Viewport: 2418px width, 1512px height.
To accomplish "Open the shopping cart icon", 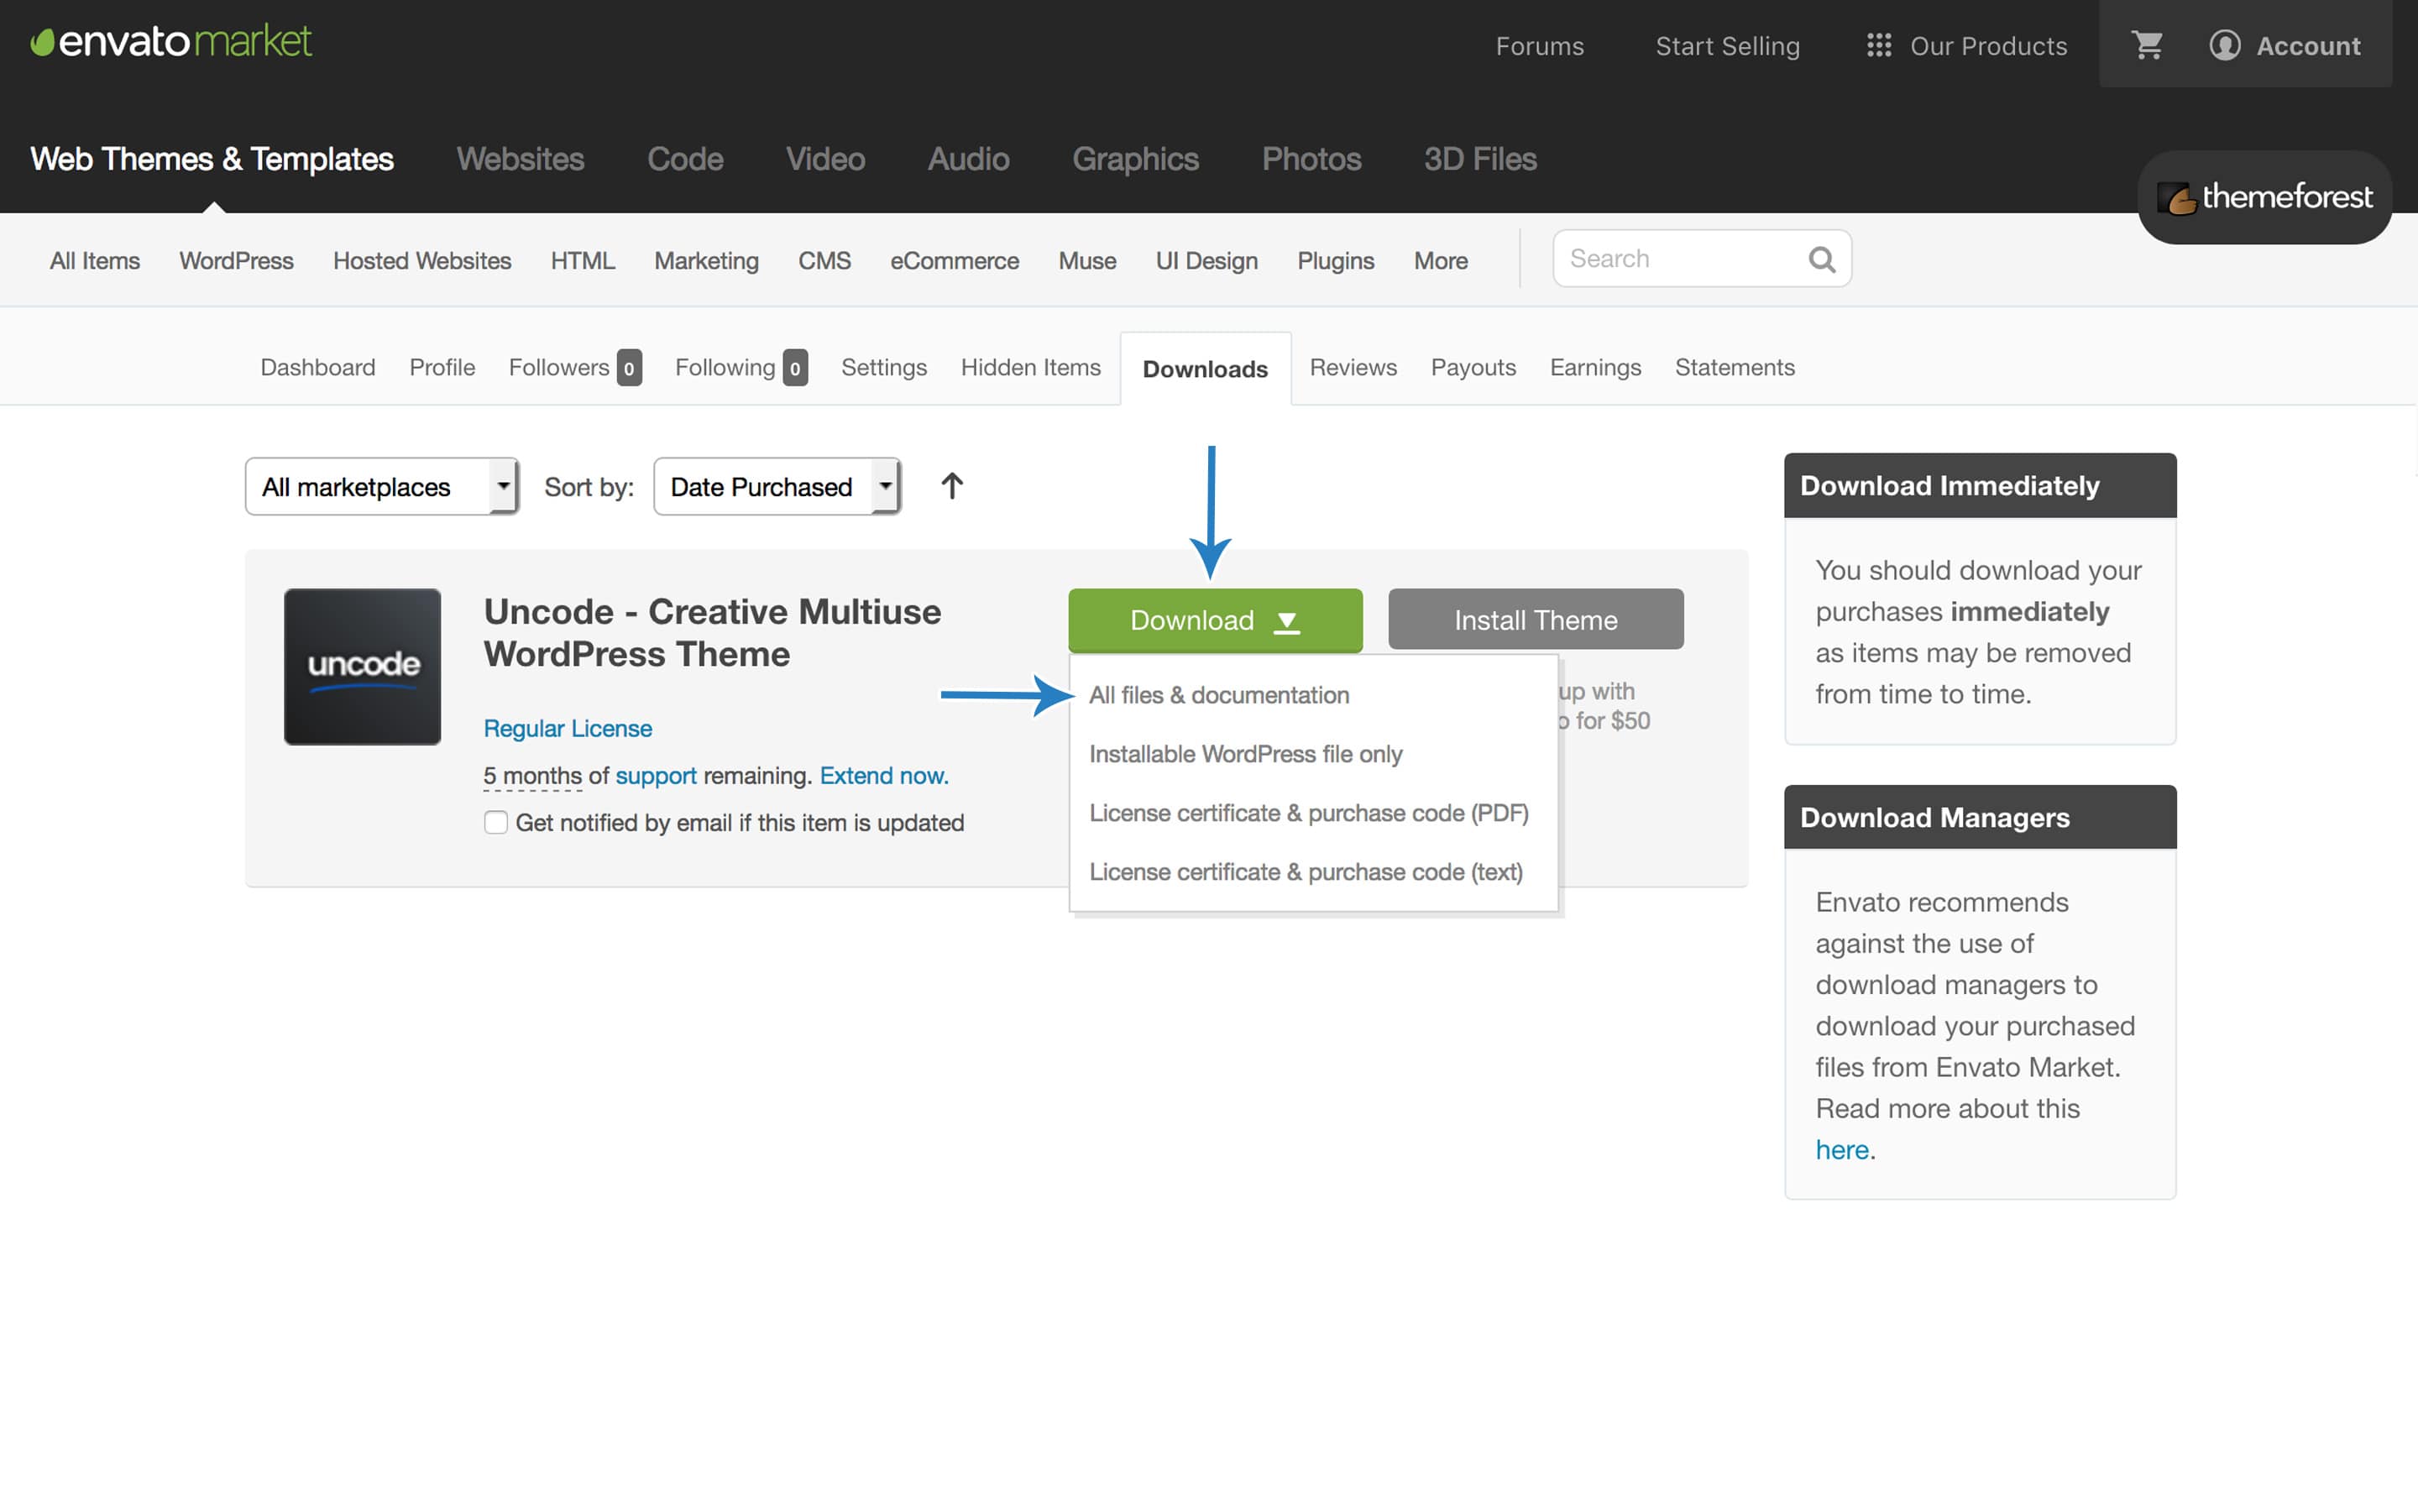I will (x=2146, y=45).
